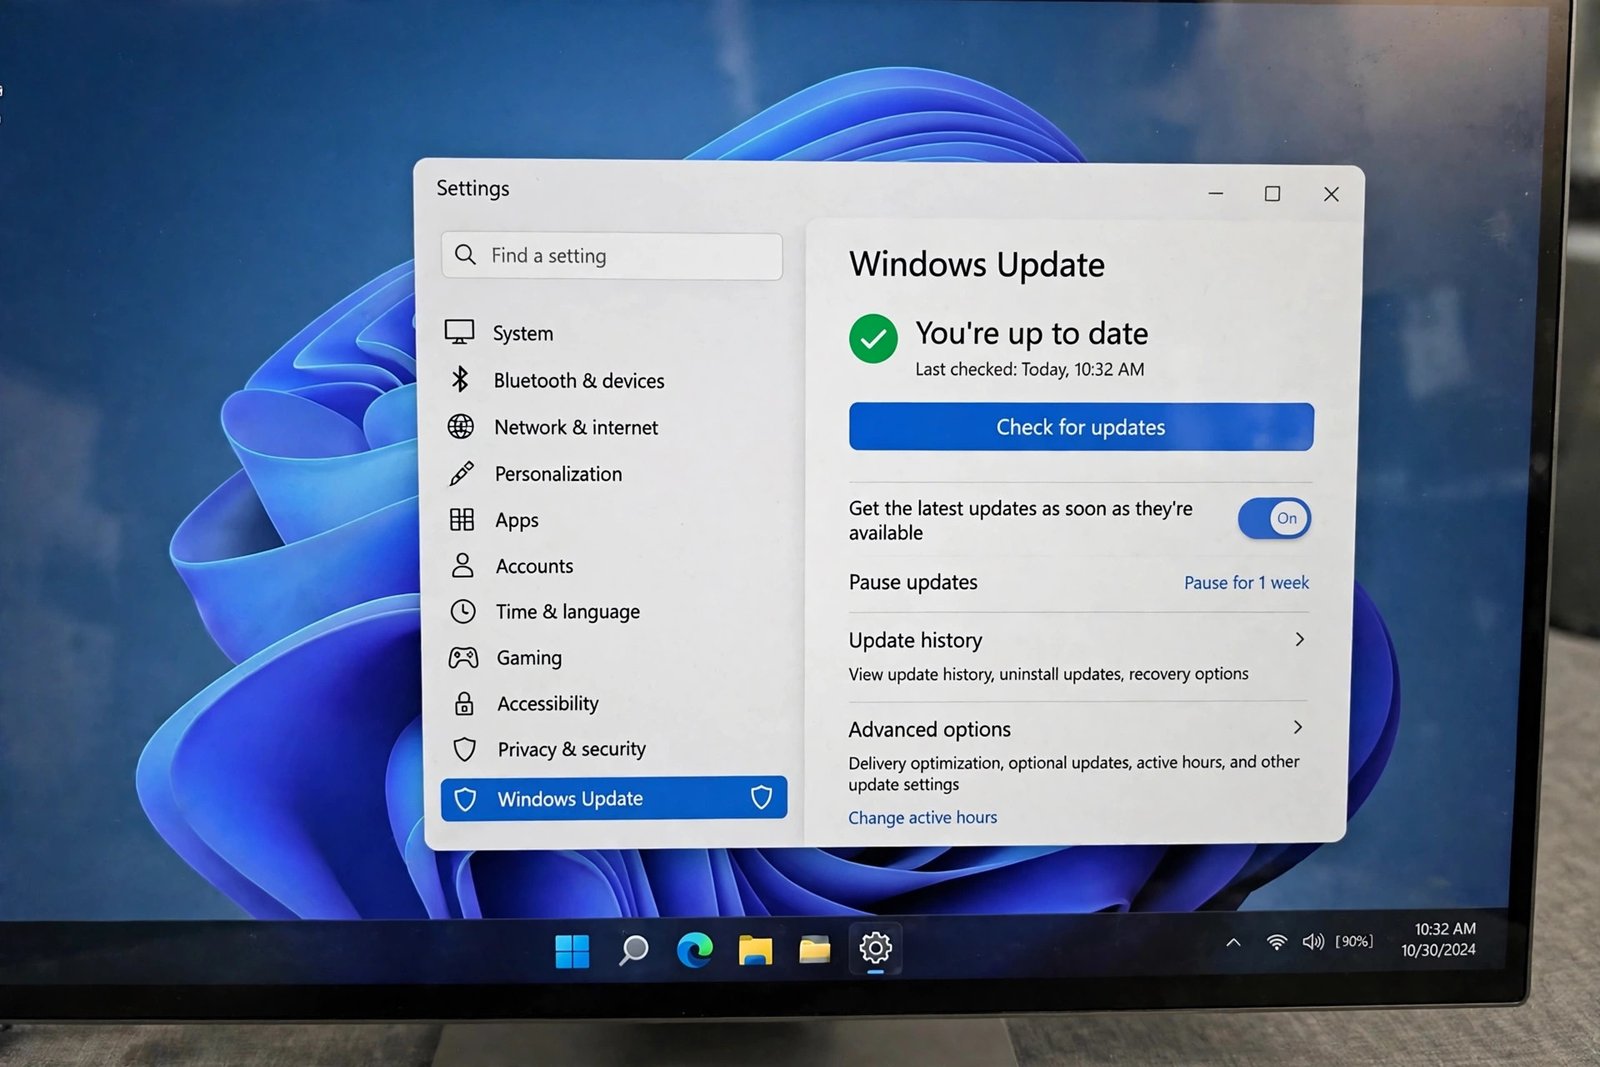Expand Advanced options chevron

pos(1298,727)
